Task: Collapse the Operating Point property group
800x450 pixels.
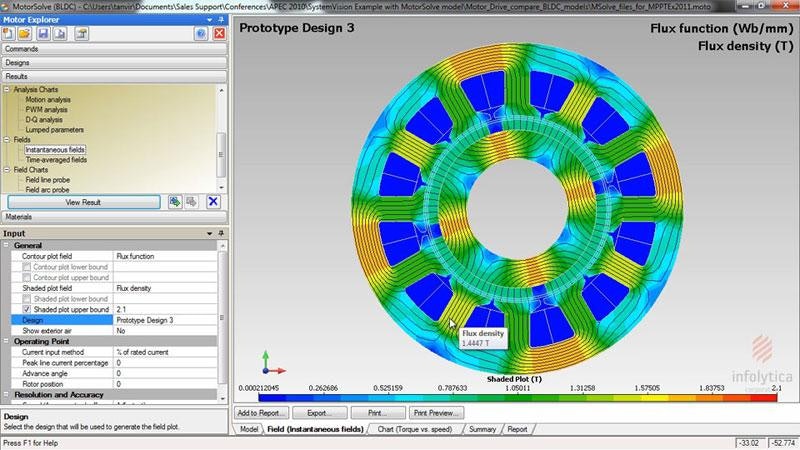Action: pos(8,341)
